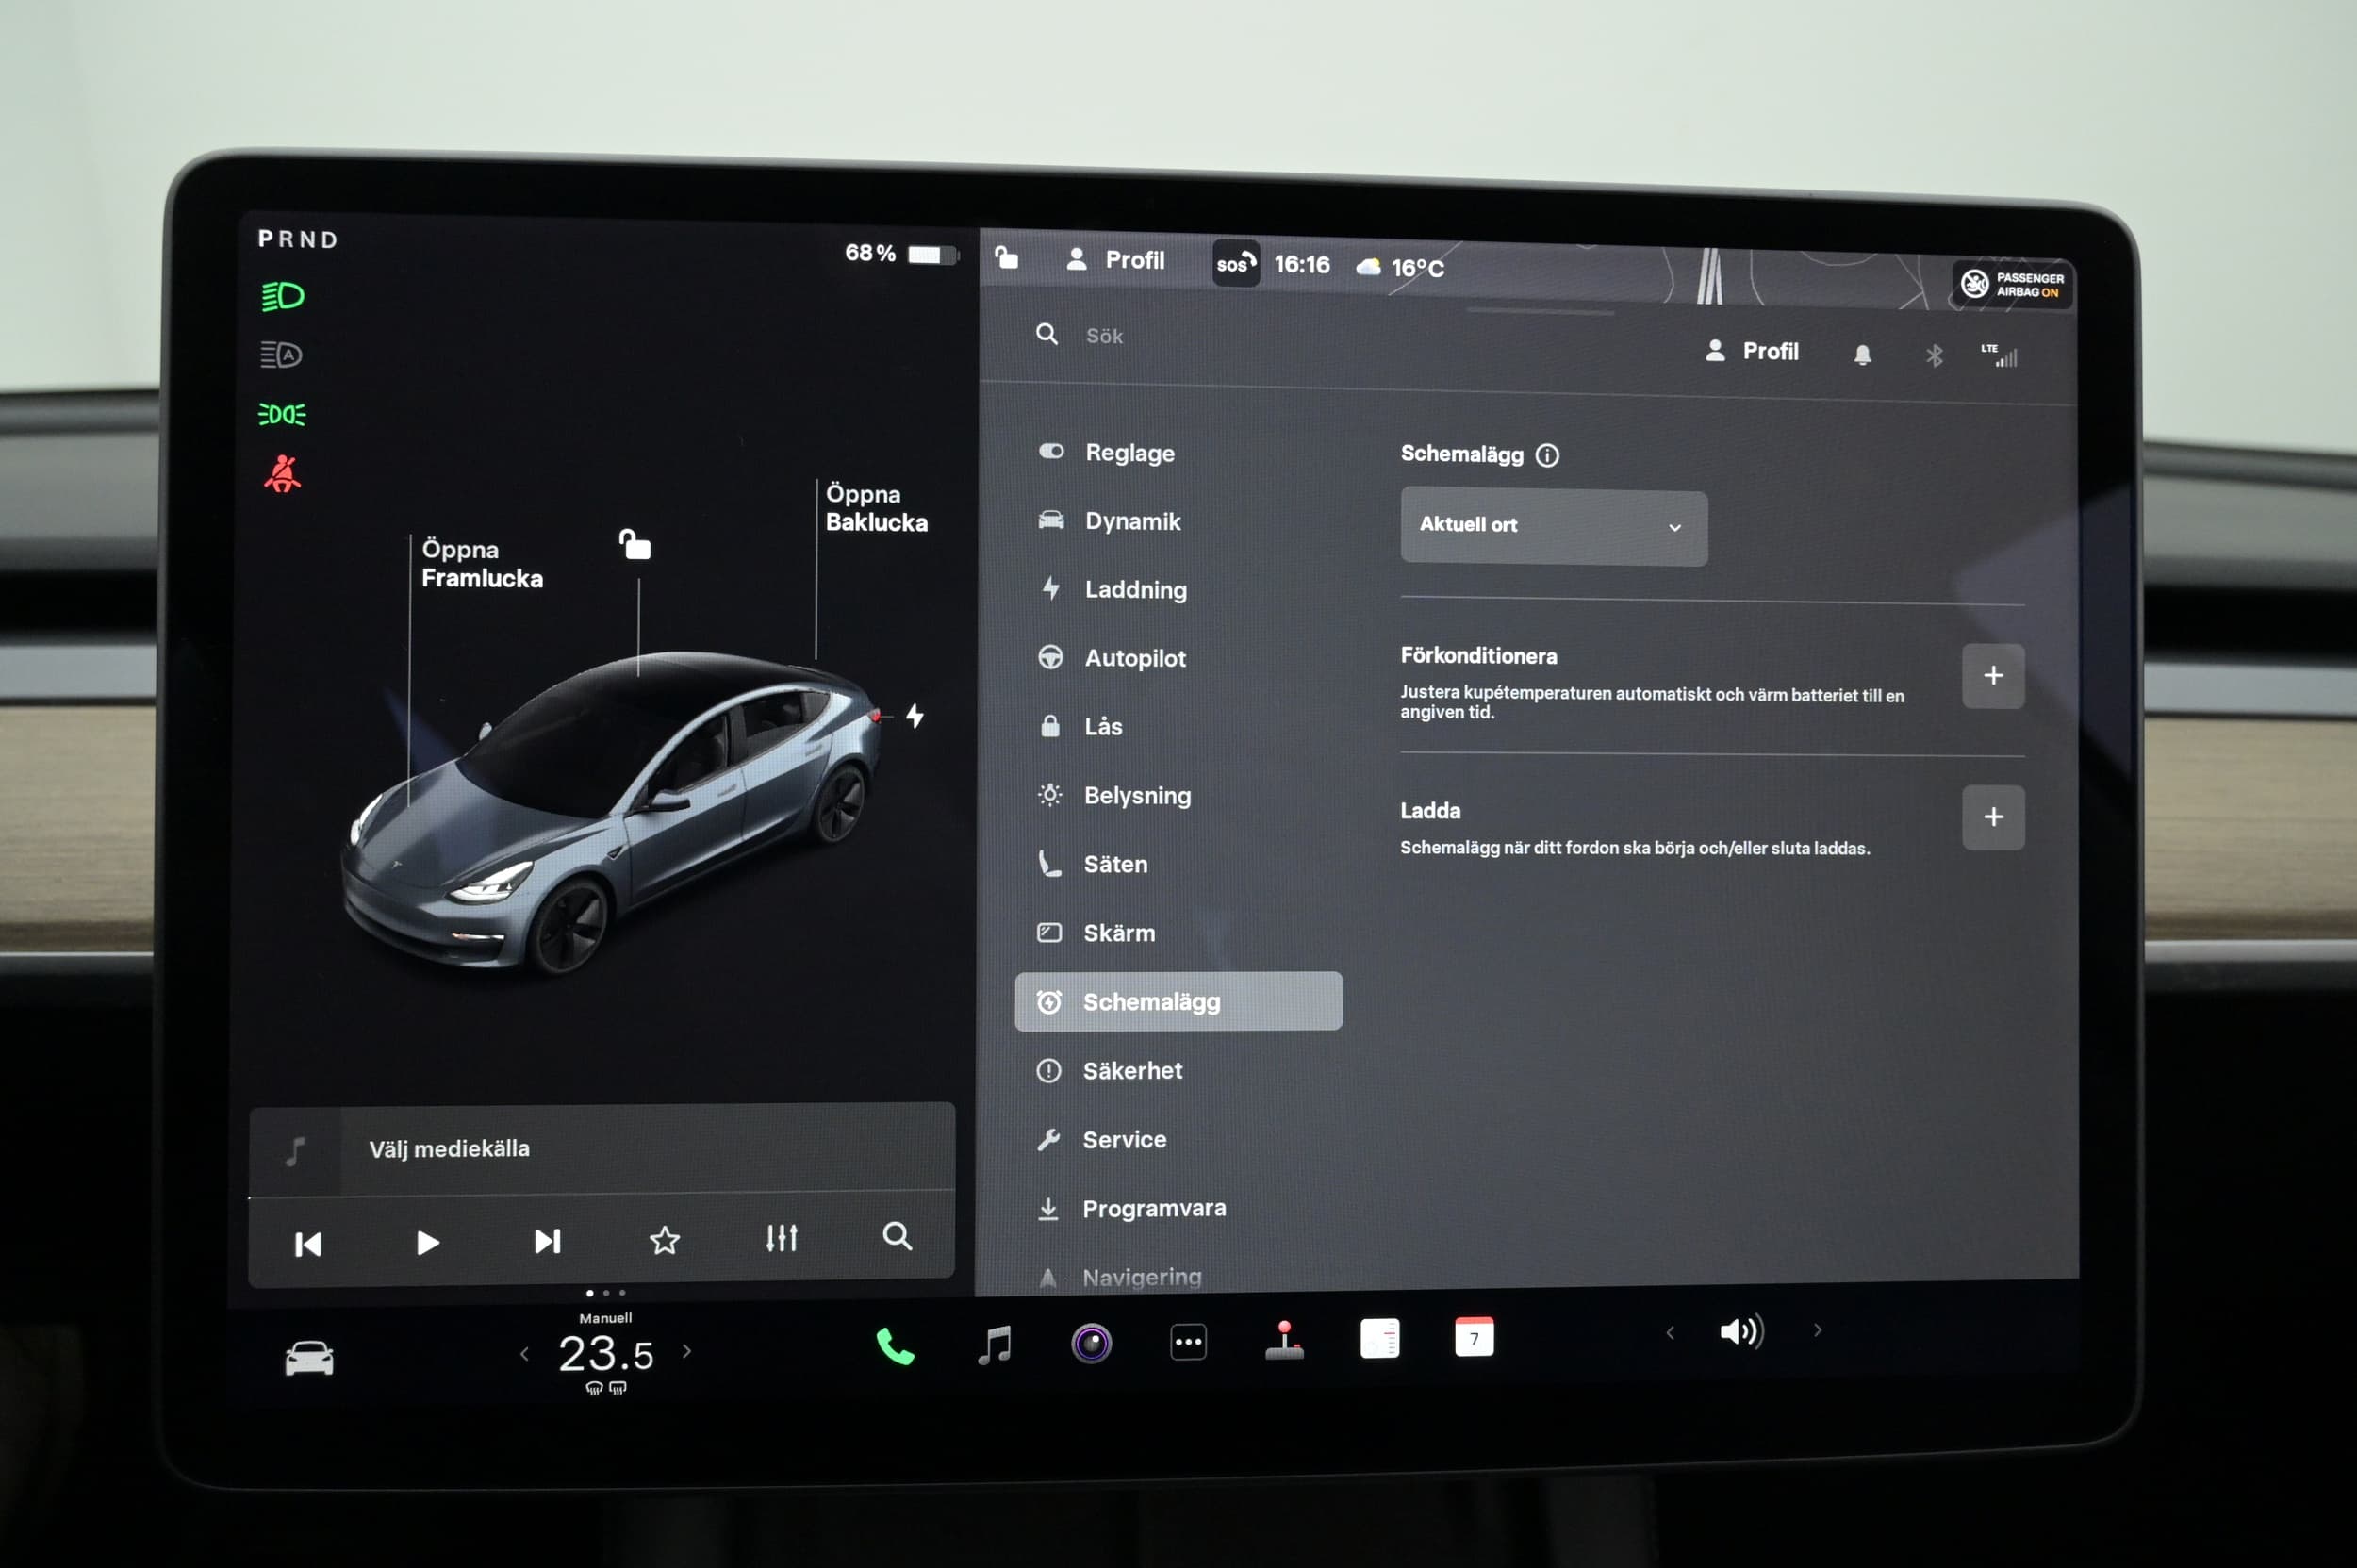Expand the Aktuell ort dropdown

[1553, 526]
